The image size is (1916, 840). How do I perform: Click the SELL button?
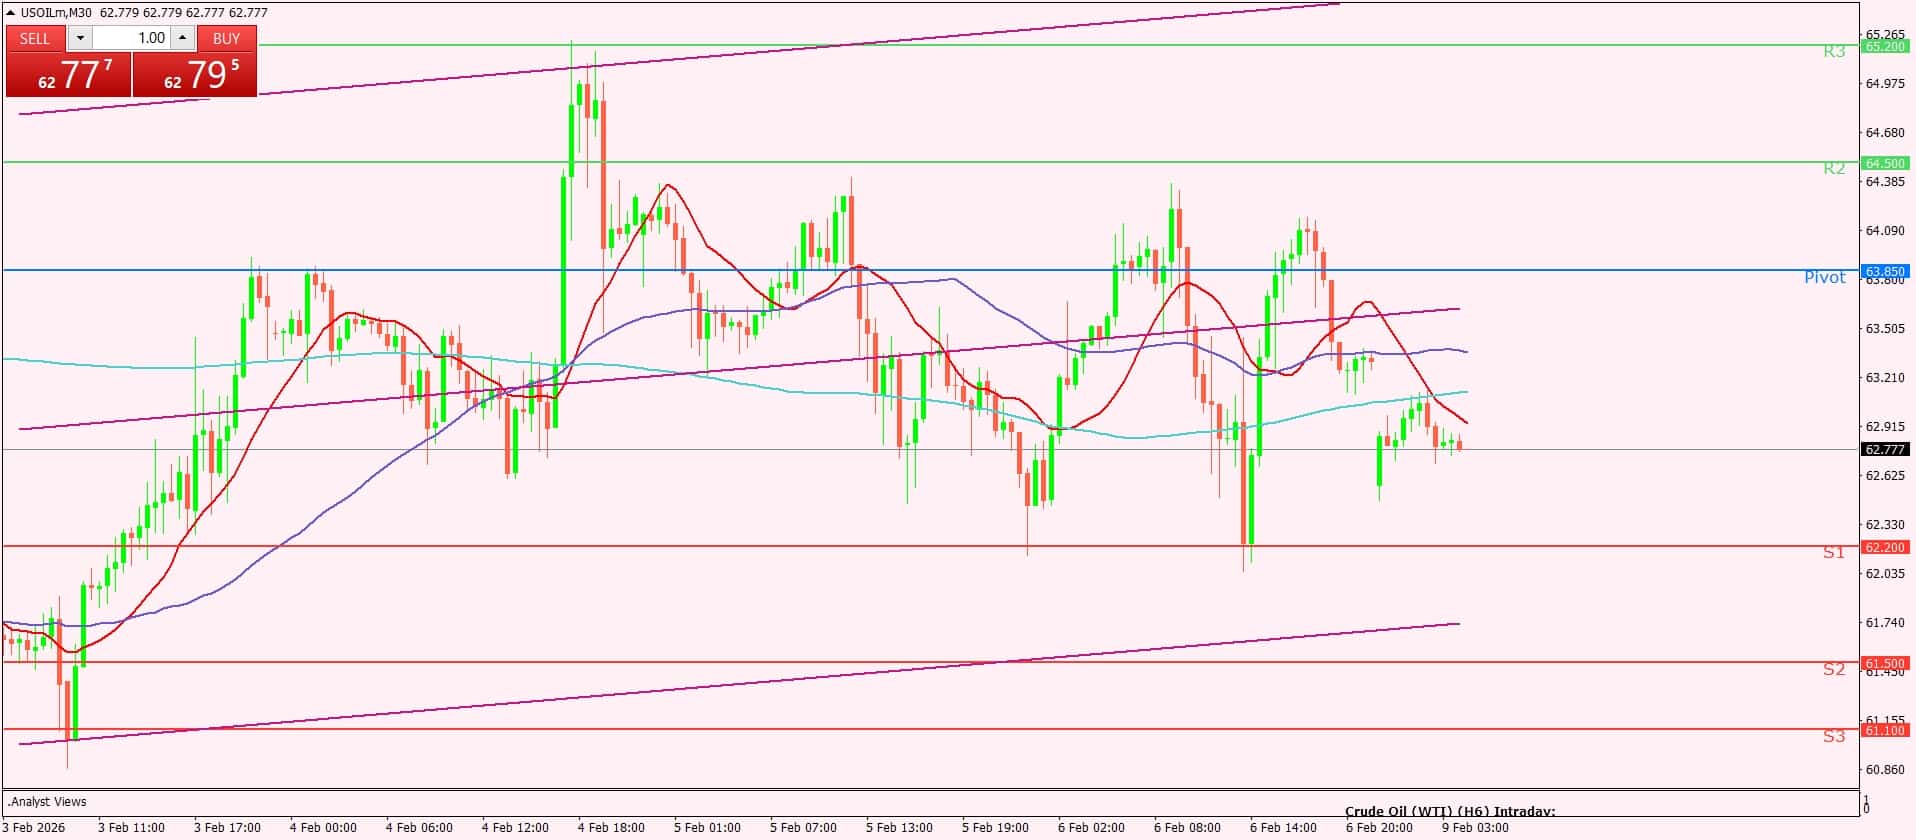coord(35,38)
